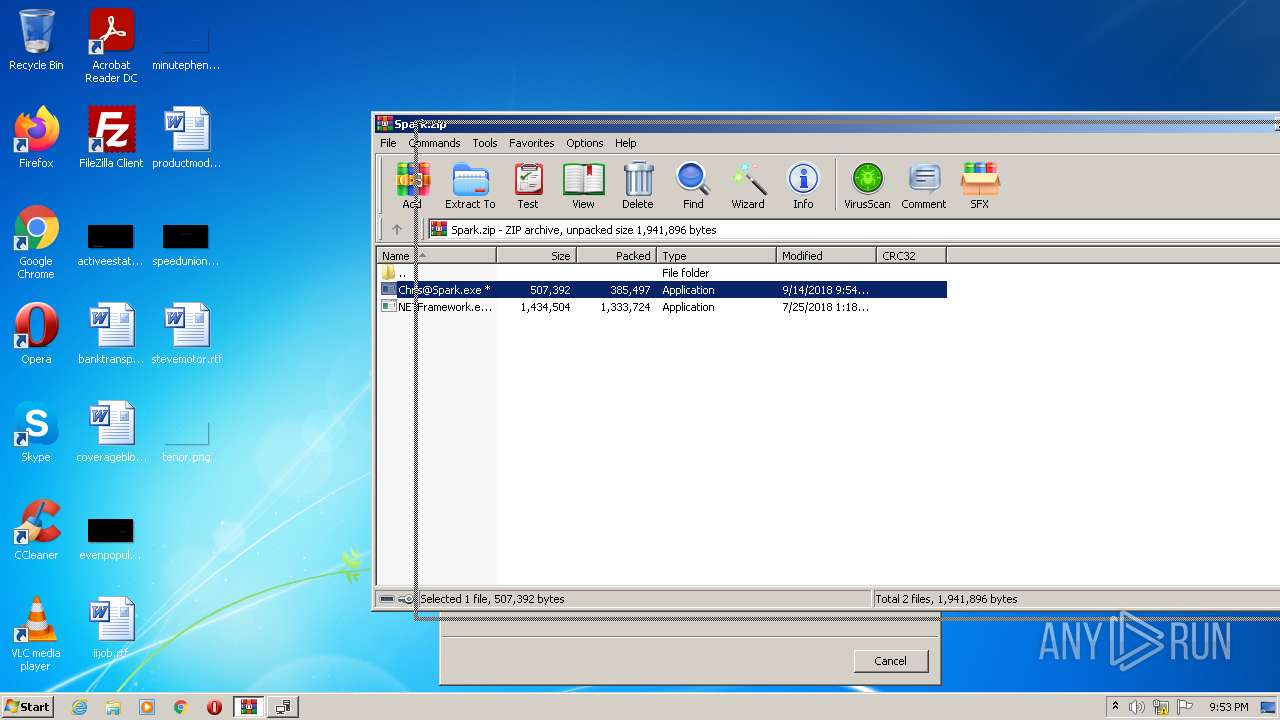Open the CCleaner desktop shortcut

point(36,530)
